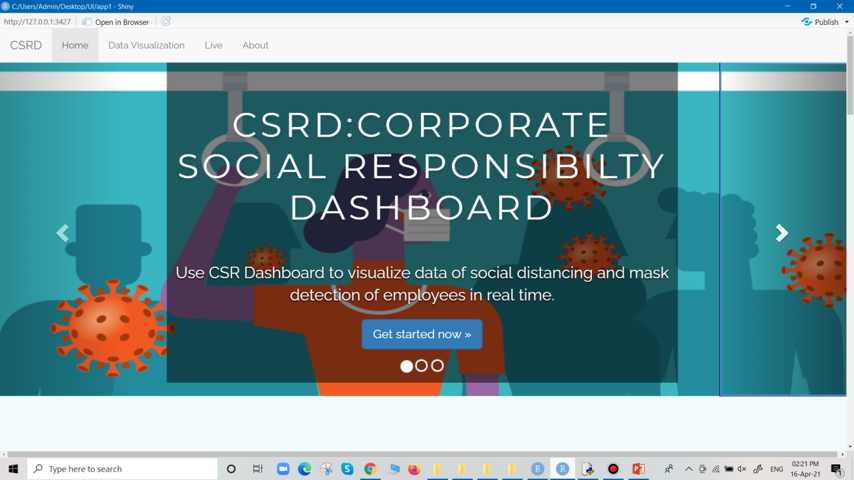Open the taskbar clock and date
Image resolution: width=854 pixels, height=480 pixels.
point(805,469)
